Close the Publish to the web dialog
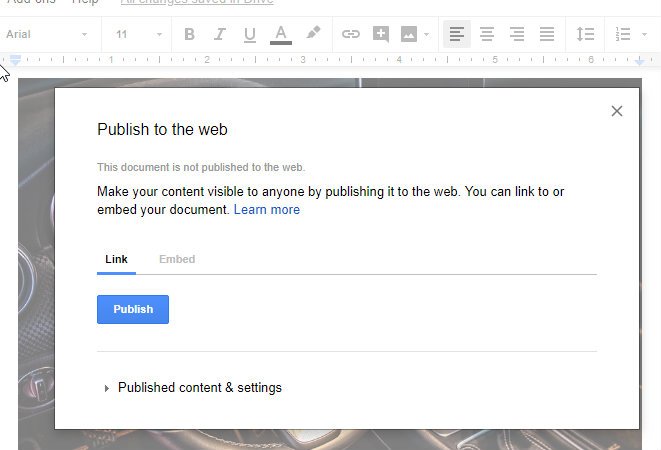Image resolution: width=661 pixels, height=450 pixels. point(617,111)
